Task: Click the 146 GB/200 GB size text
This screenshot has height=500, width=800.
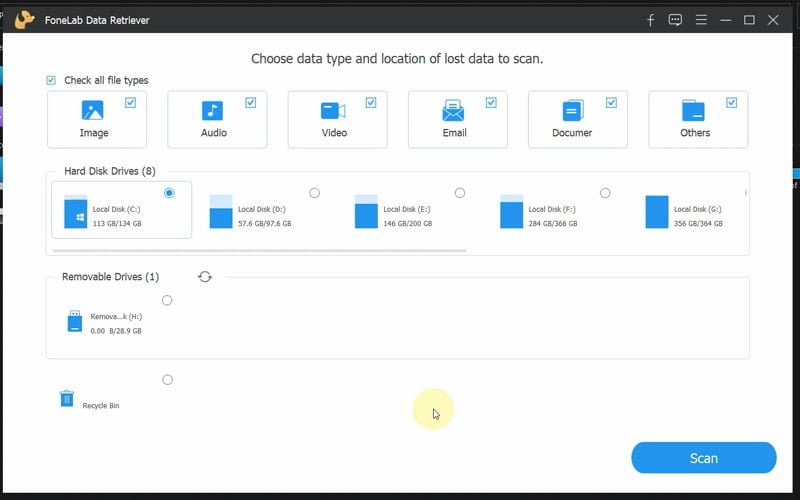Action: [x=408, y=223]
